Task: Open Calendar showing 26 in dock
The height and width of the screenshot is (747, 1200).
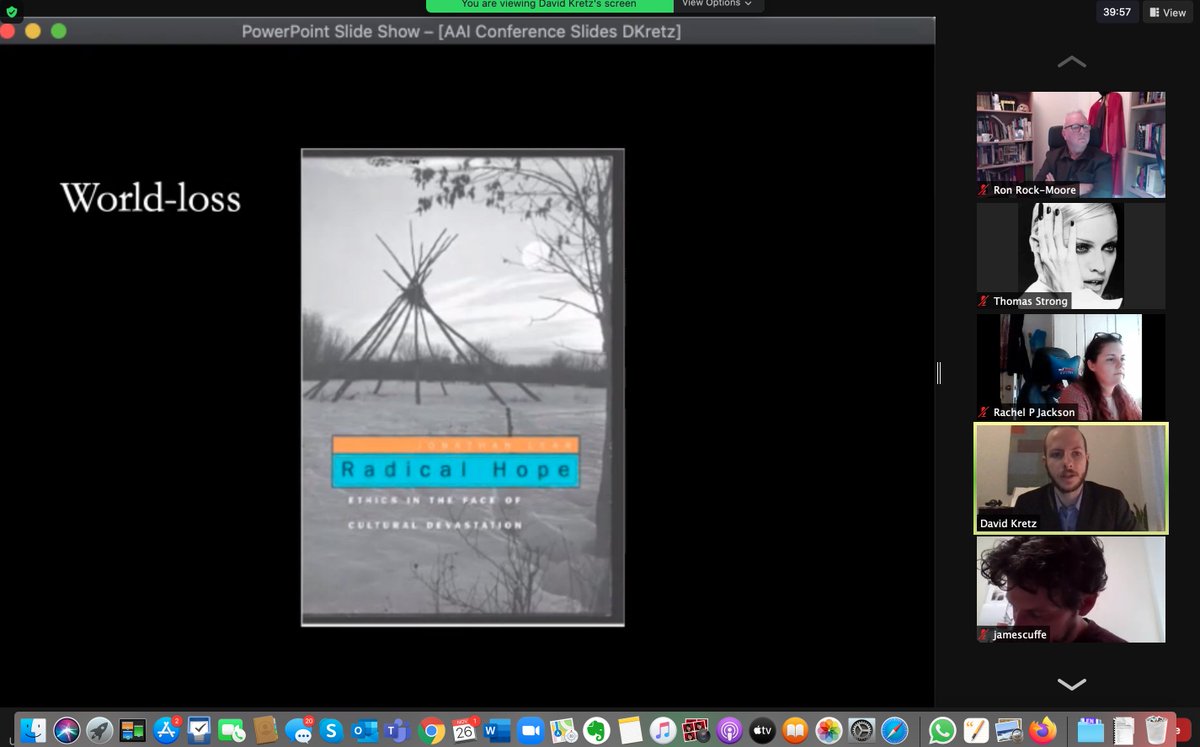Action: [x=464, y=730]
